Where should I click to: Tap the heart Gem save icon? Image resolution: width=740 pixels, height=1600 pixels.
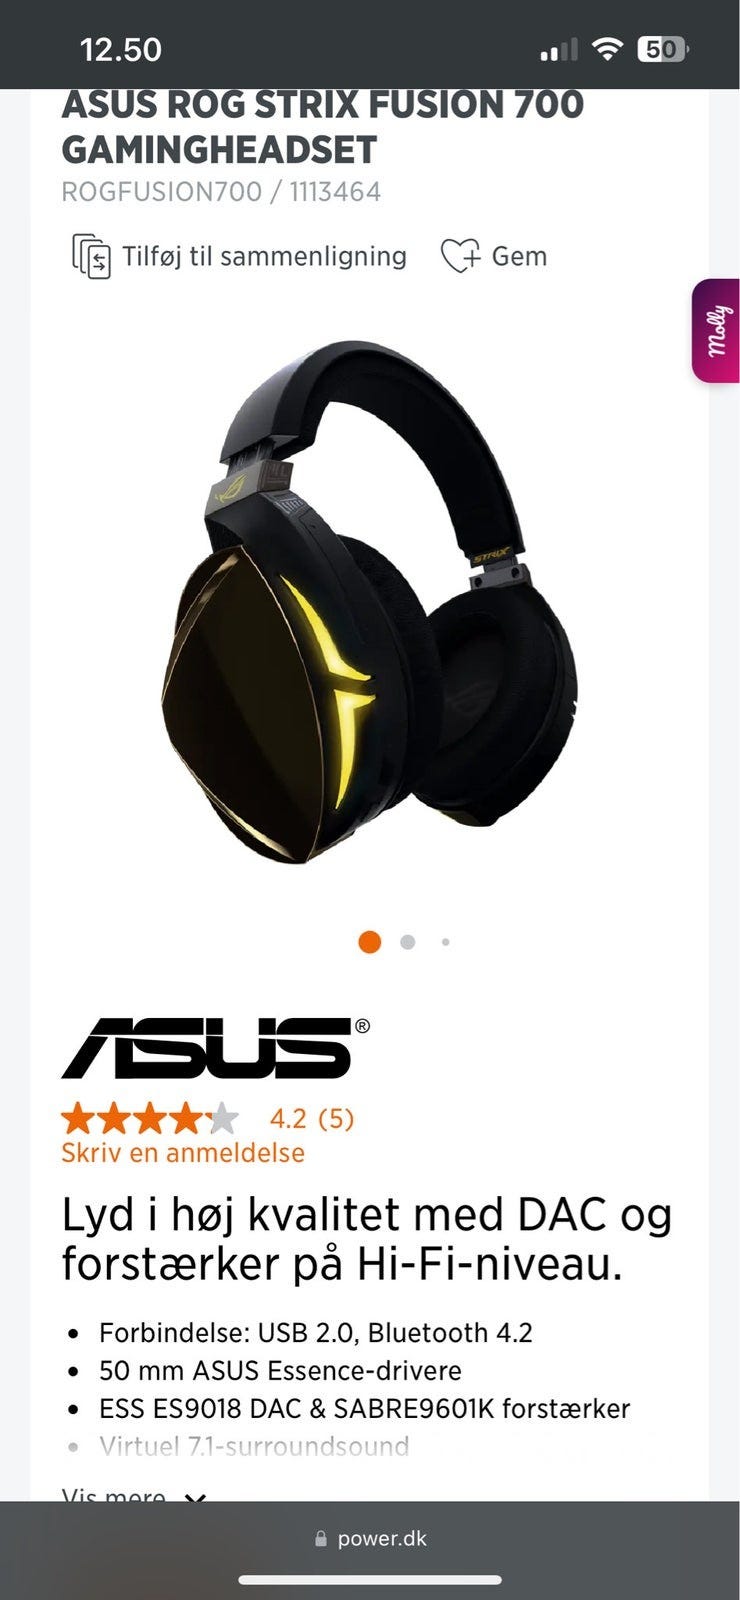click(x=461, y=256)
